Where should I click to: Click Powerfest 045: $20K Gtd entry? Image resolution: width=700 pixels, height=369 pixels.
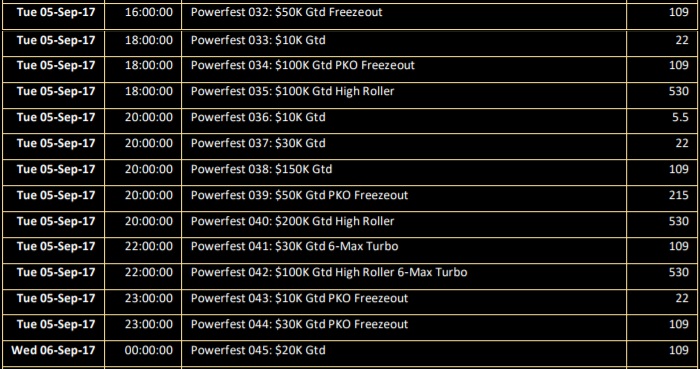click(258, 350)
